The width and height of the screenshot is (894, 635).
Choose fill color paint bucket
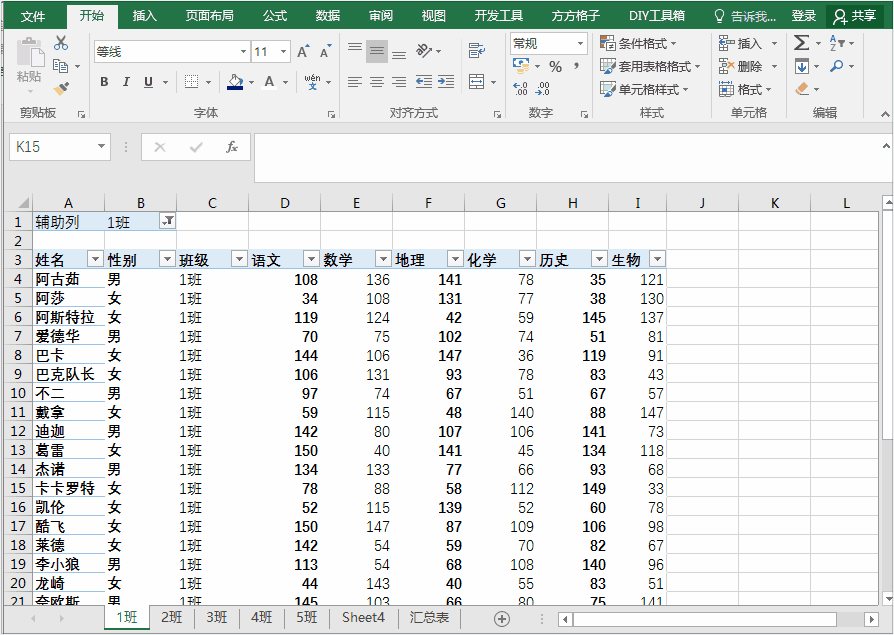coord(235,82)
